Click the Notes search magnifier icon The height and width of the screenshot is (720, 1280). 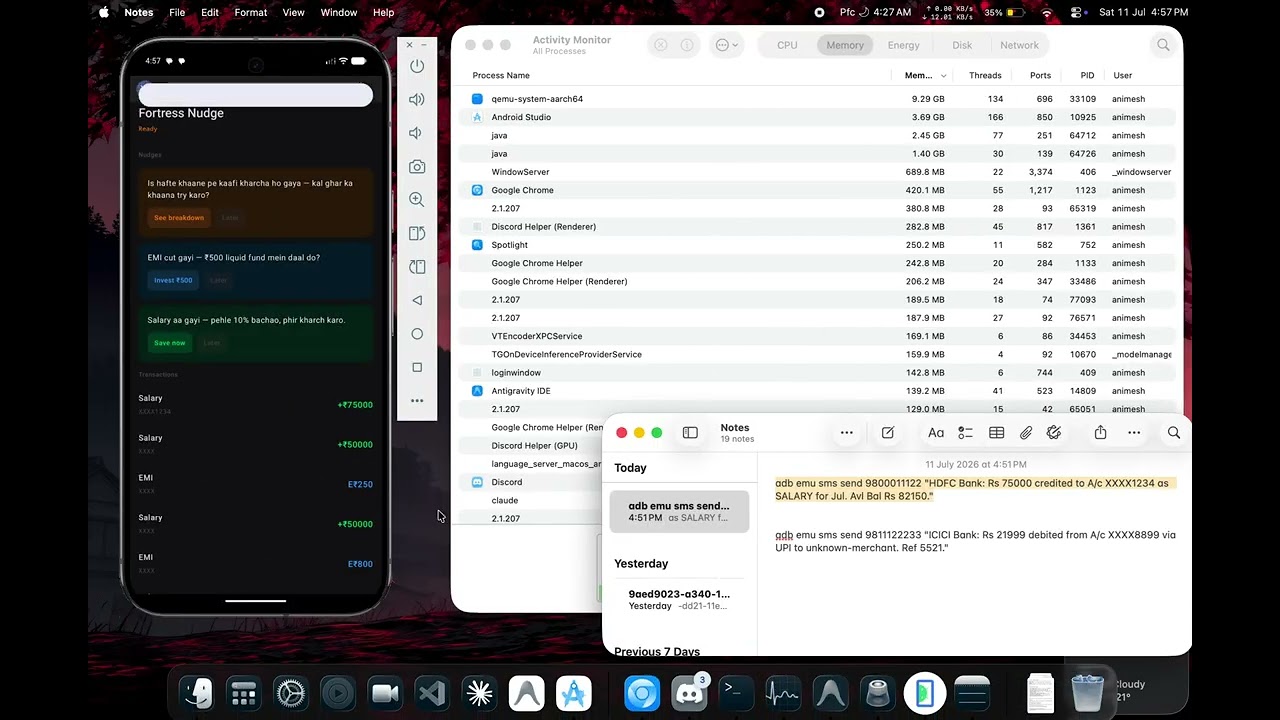(1174, 433)
